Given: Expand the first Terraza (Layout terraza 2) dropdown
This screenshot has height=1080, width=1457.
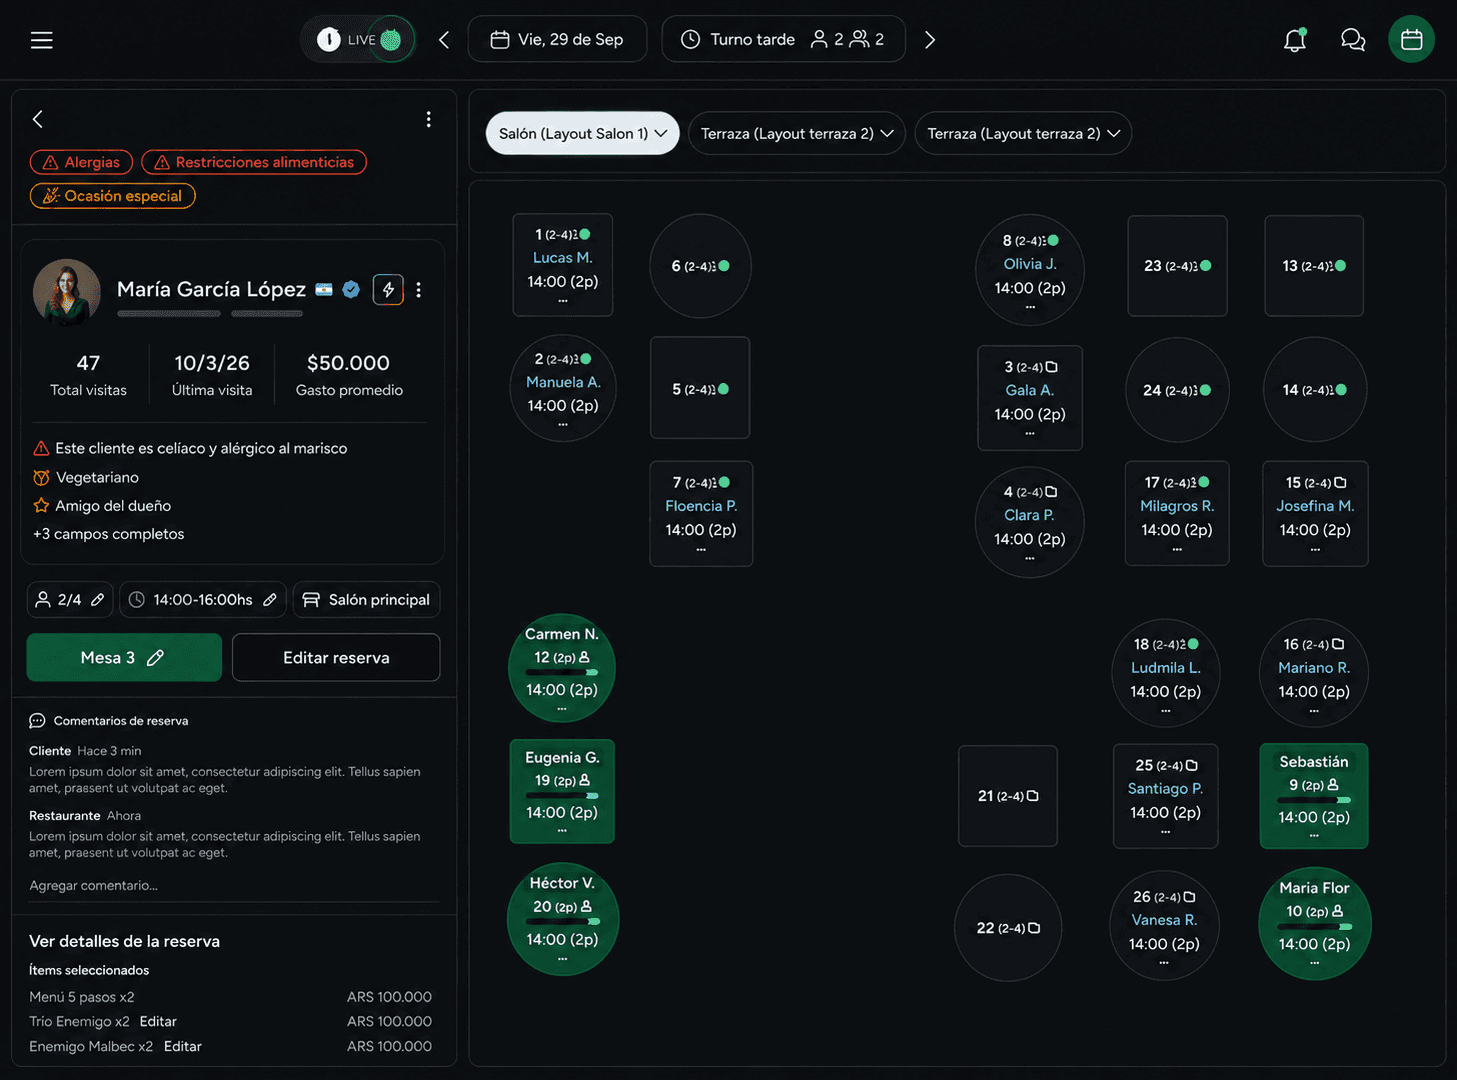Looking at the screenshot, I should pos(797,133).
